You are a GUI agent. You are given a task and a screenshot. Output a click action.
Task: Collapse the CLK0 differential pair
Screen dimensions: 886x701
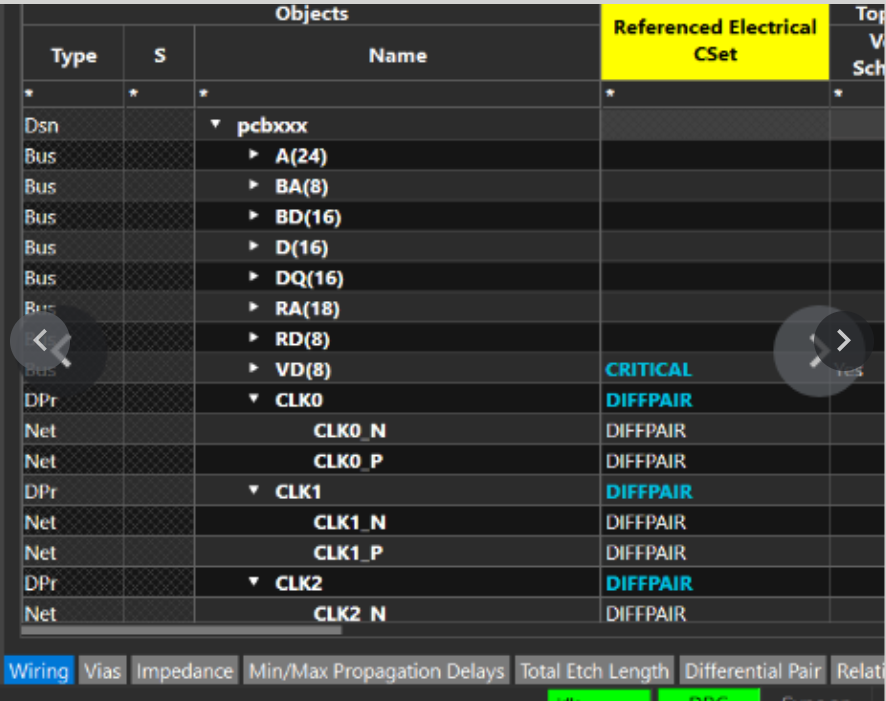pyautogui.click(x=254, y=400)
